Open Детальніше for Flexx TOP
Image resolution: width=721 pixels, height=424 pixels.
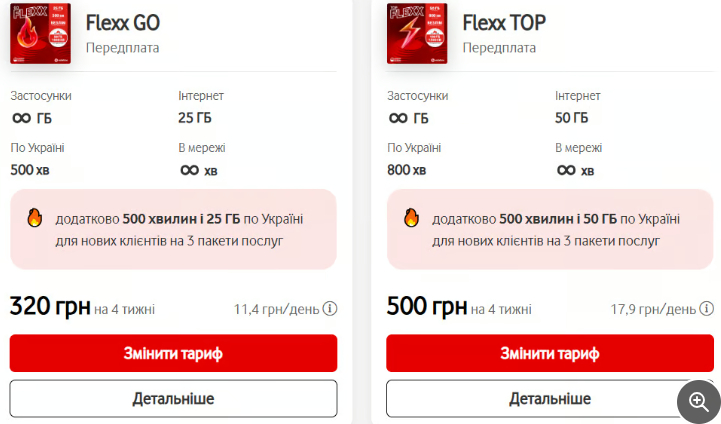pyautogui.click(x=549, y=398)
